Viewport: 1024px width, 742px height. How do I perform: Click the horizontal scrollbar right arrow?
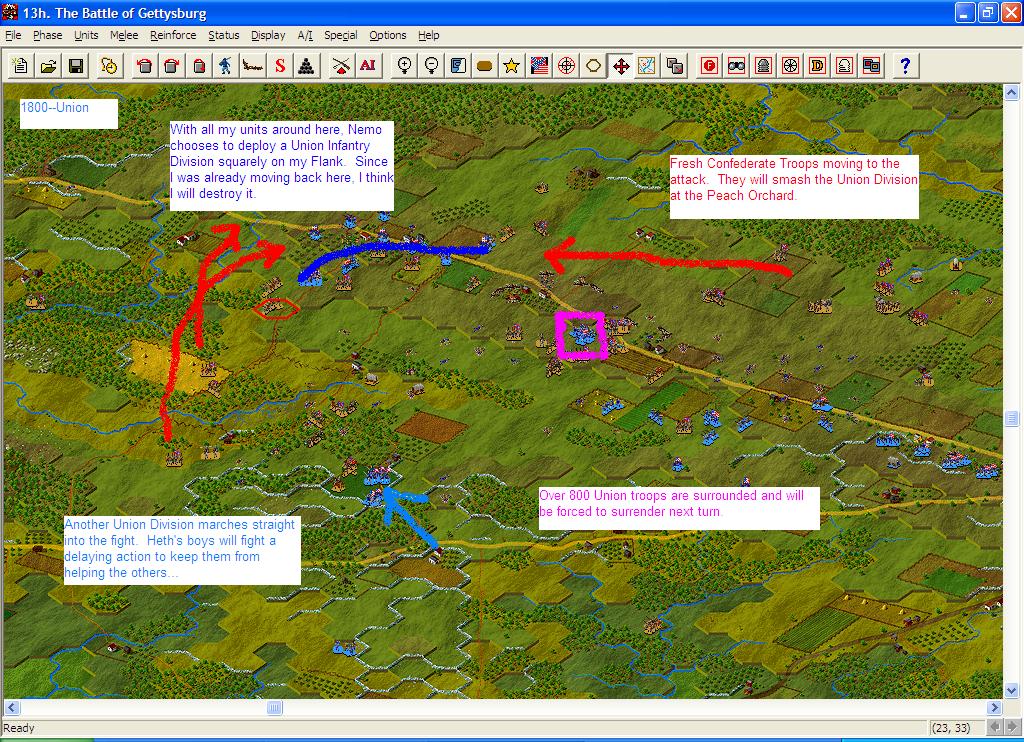click(994, 707)
